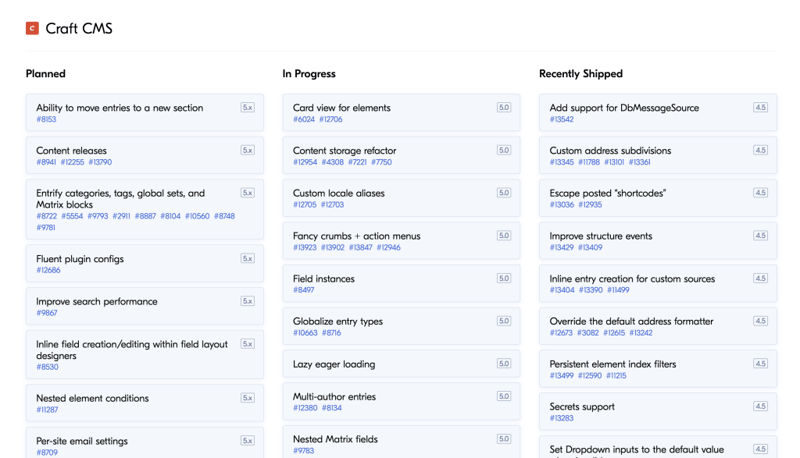Follow the #6024 issue link

pos(303,120)
